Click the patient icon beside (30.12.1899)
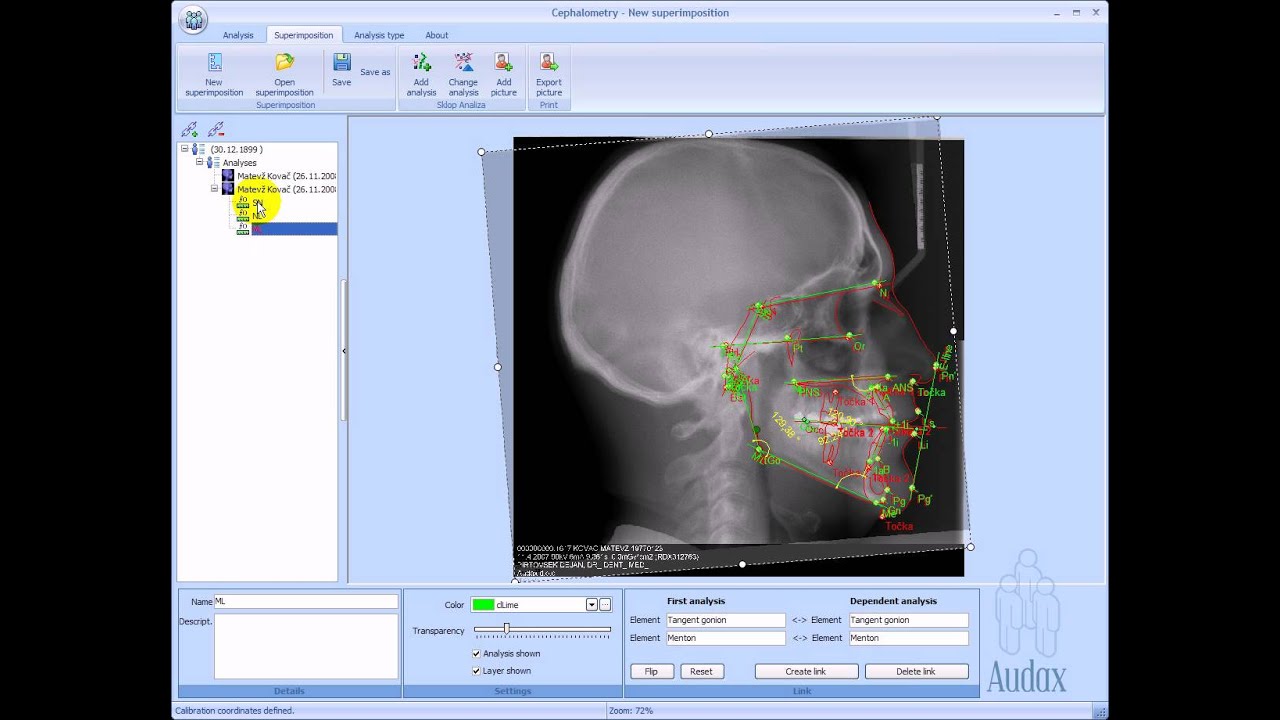1280x720 pixels. pyautogui.click(x=200, y=149)
